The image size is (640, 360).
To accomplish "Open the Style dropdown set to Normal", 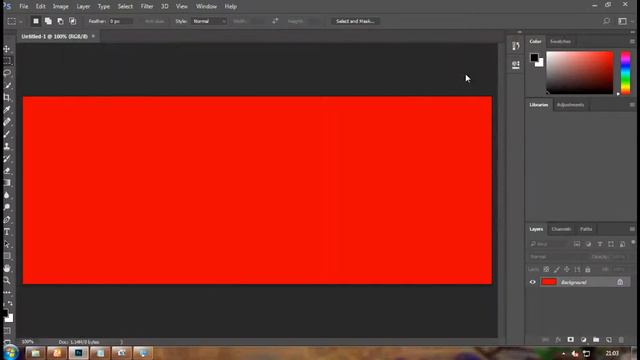I will [x=209, y=21].
